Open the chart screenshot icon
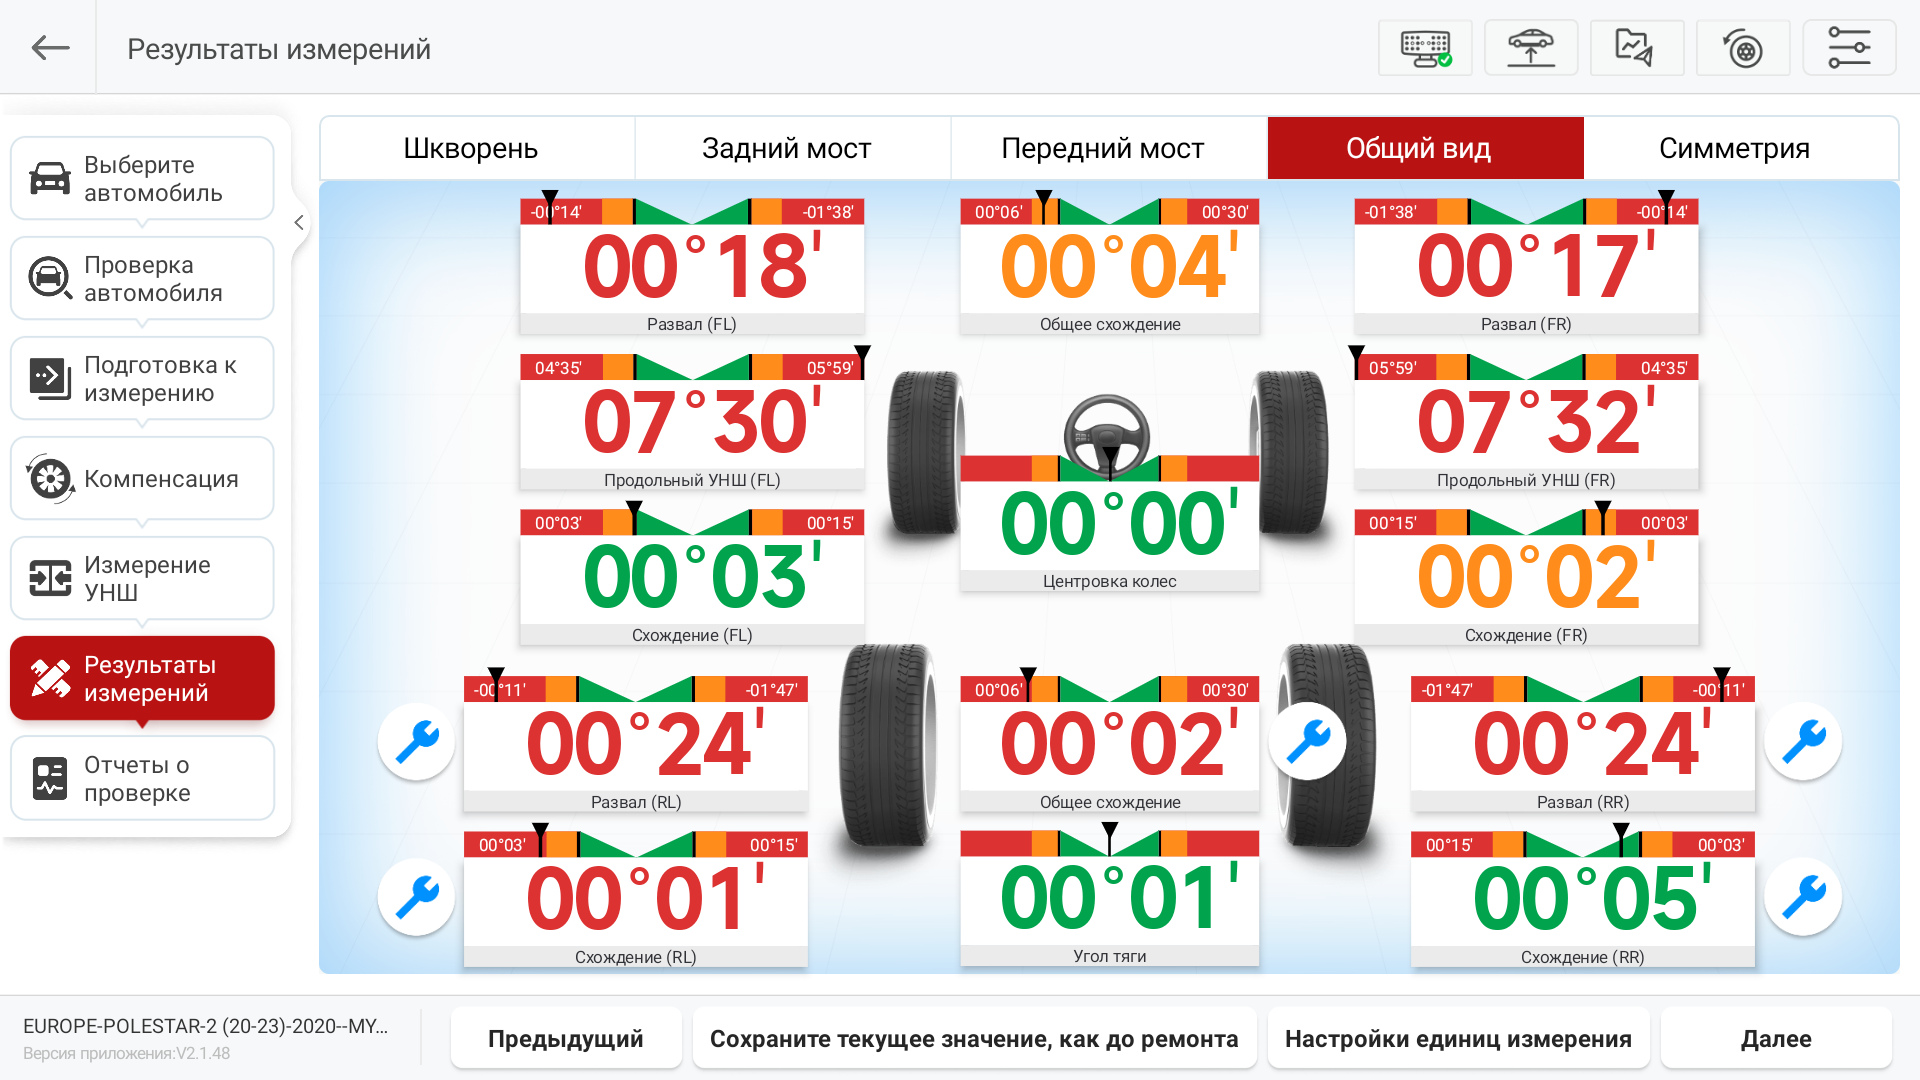The height and width of the screenshot is (1080, 1920). (x=1637, y=48)
